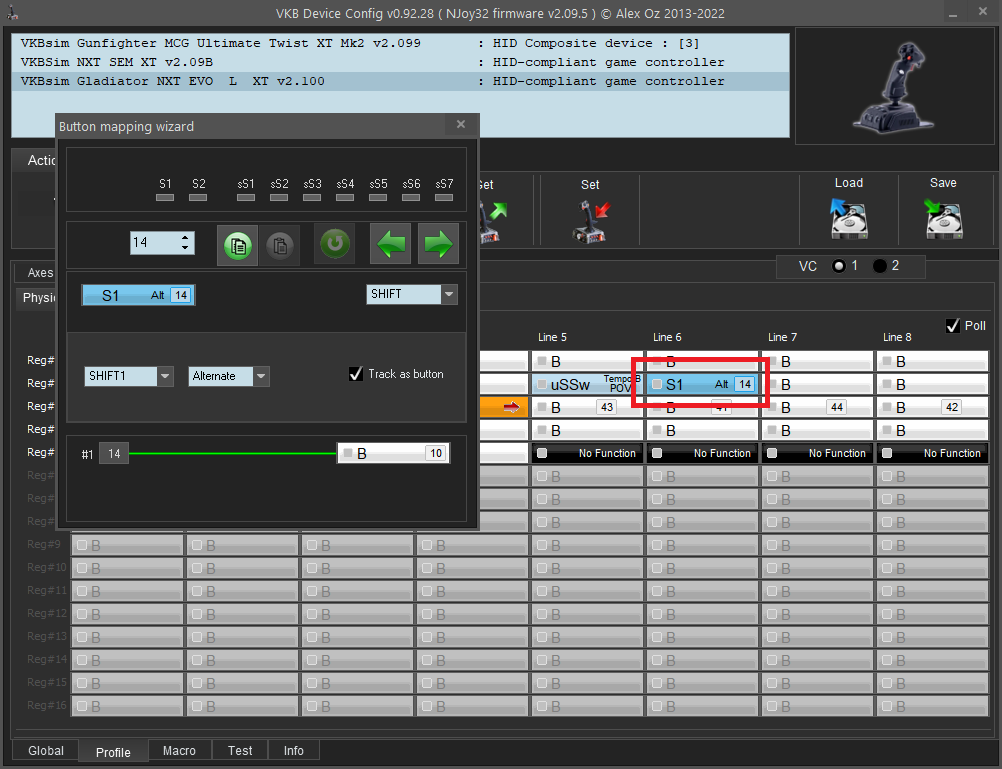The width and height of the screenshot is (1002, 769).
Task: Click the circular reset arrow button
Action: pos(334,244)
